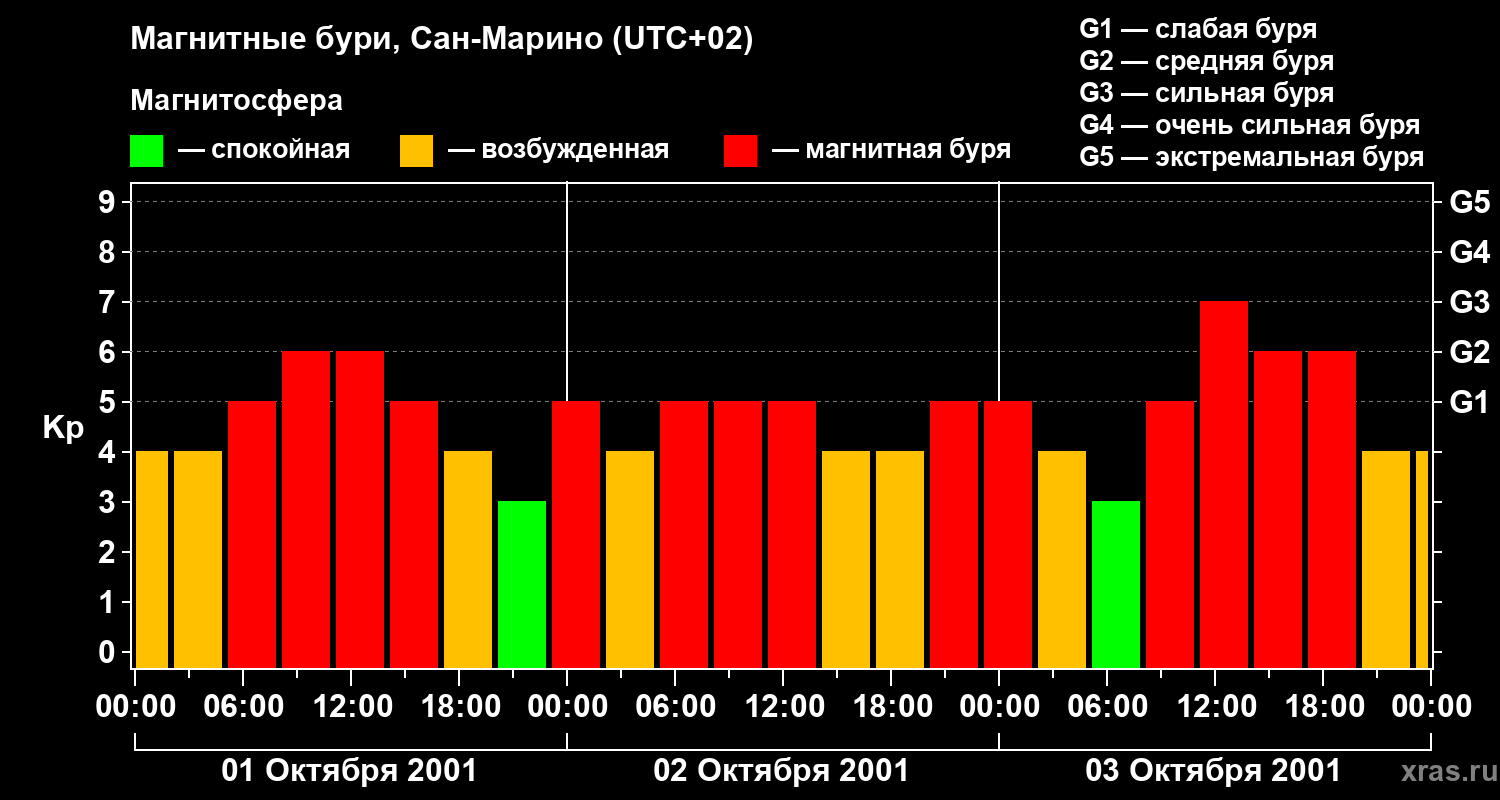Click the '— спокойная' legend label
The height and width of the screenshot is (800, 1500).
[264, 150]
